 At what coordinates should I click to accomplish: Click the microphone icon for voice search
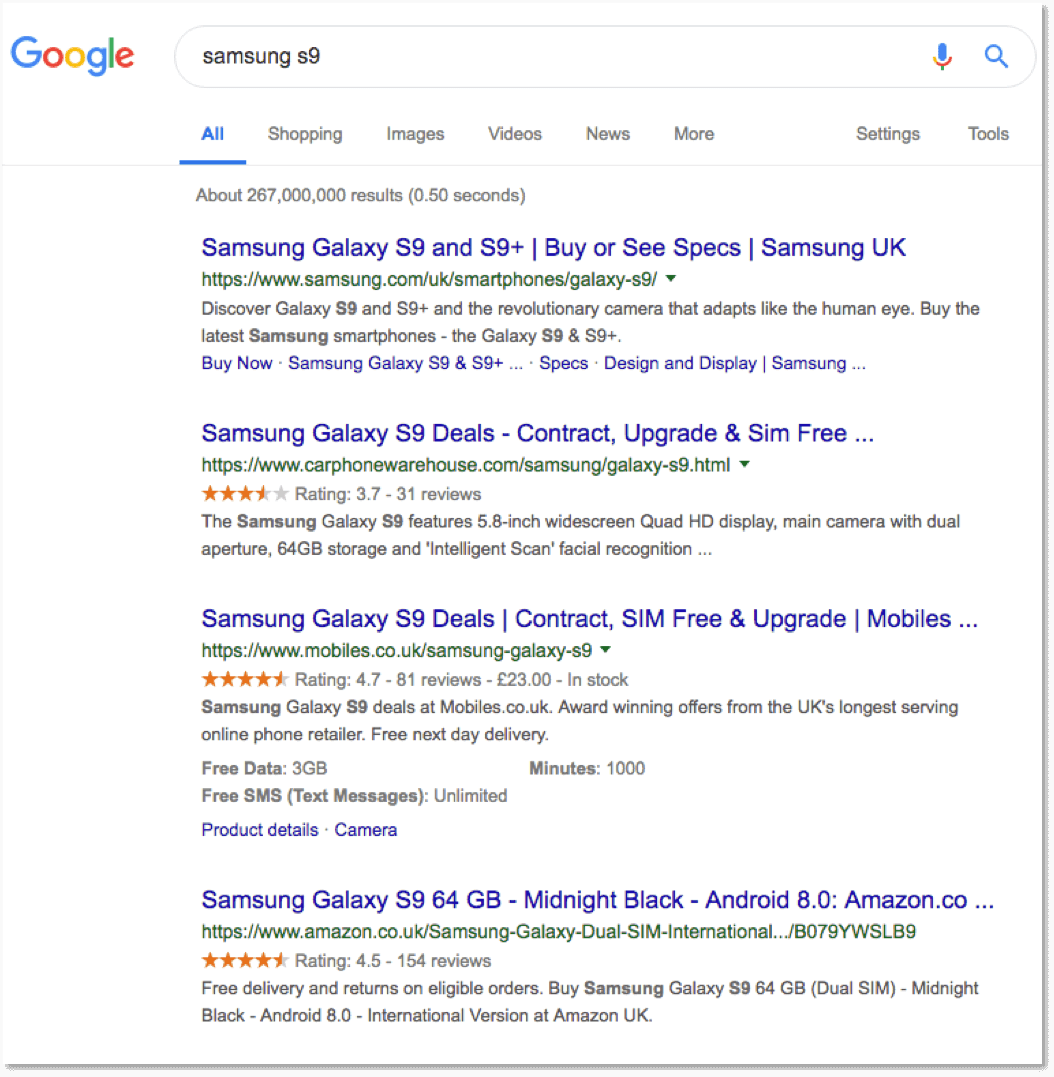point(941,57)
